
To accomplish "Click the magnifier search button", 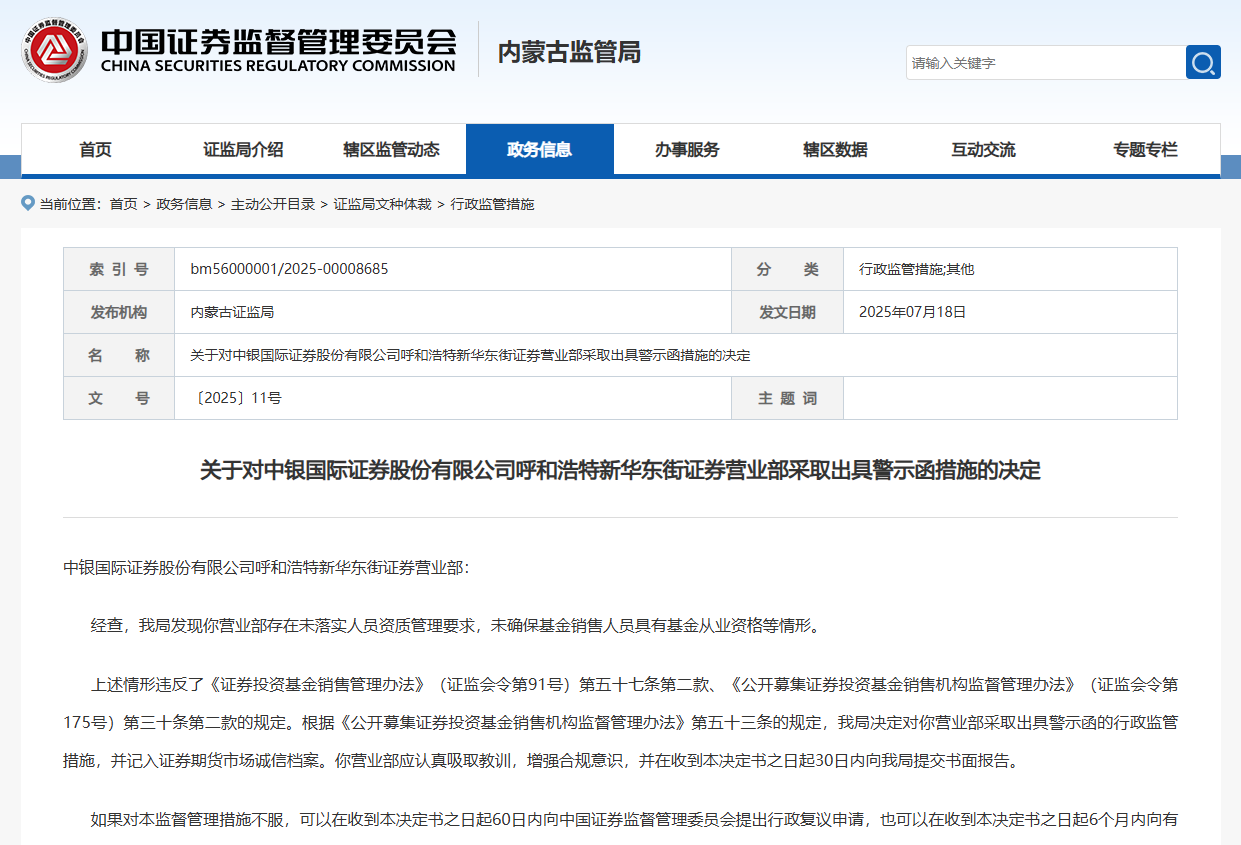I will pos(1203,62).
